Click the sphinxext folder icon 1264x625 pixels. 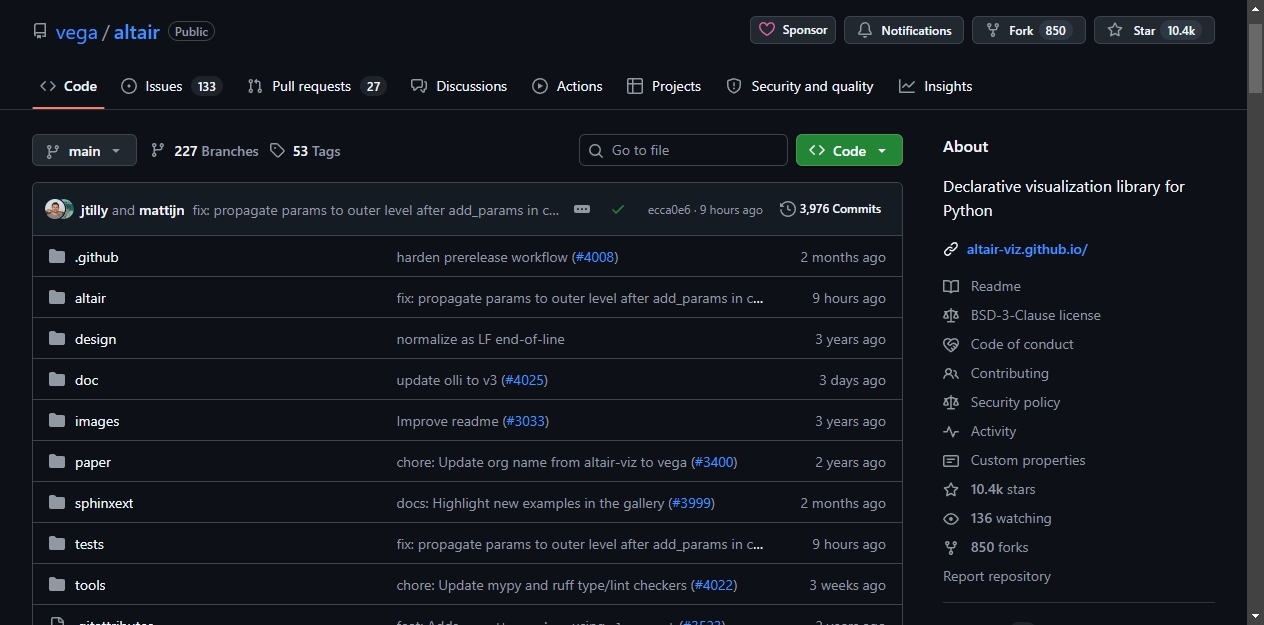tap(57, 503)
